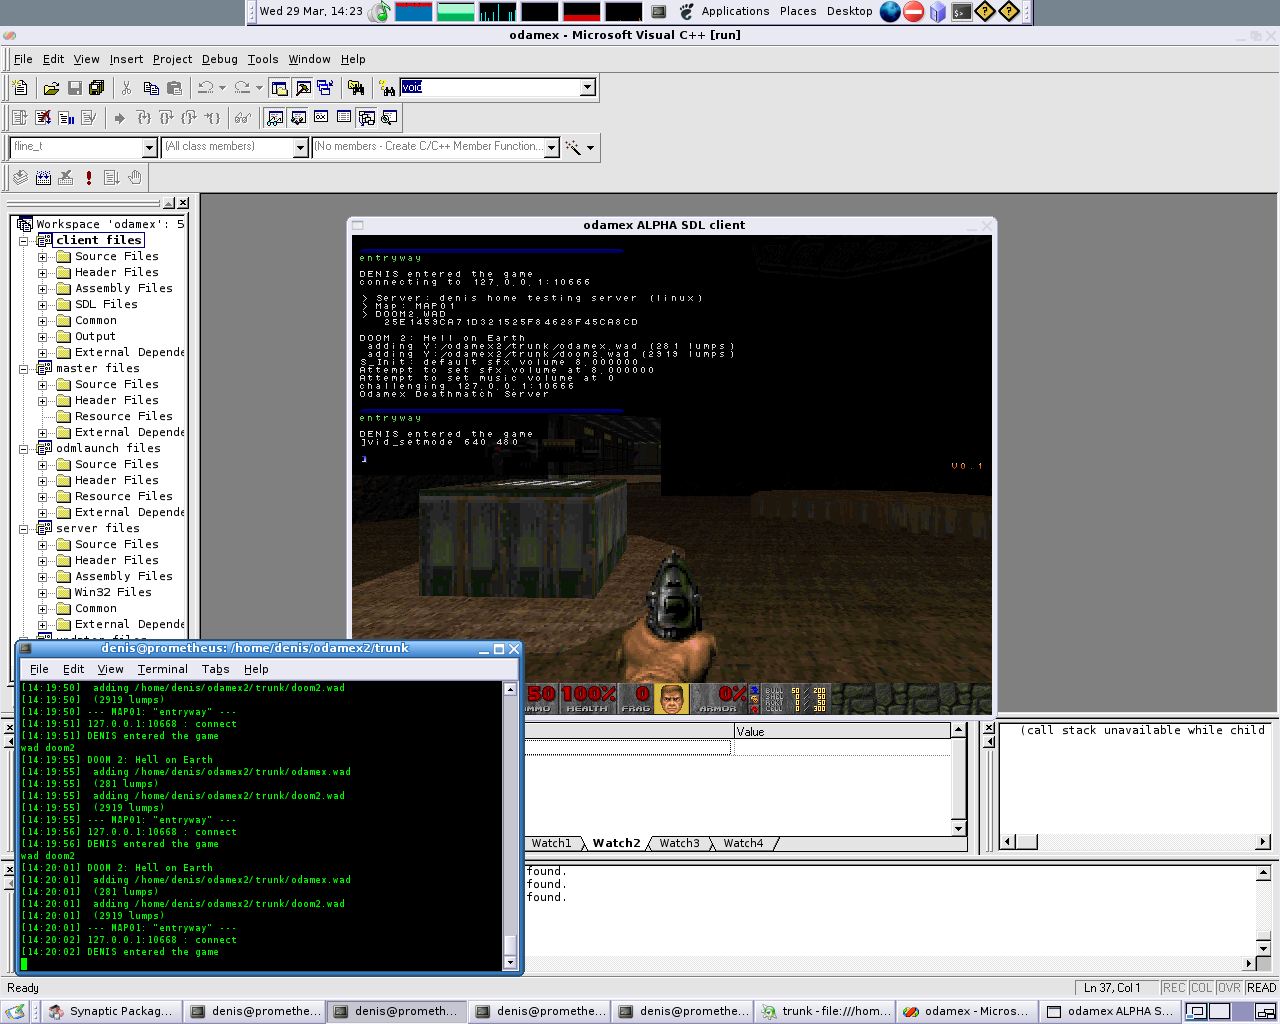Open the Terminal menu in terminal window
1280x1024 pixels.
162,669
